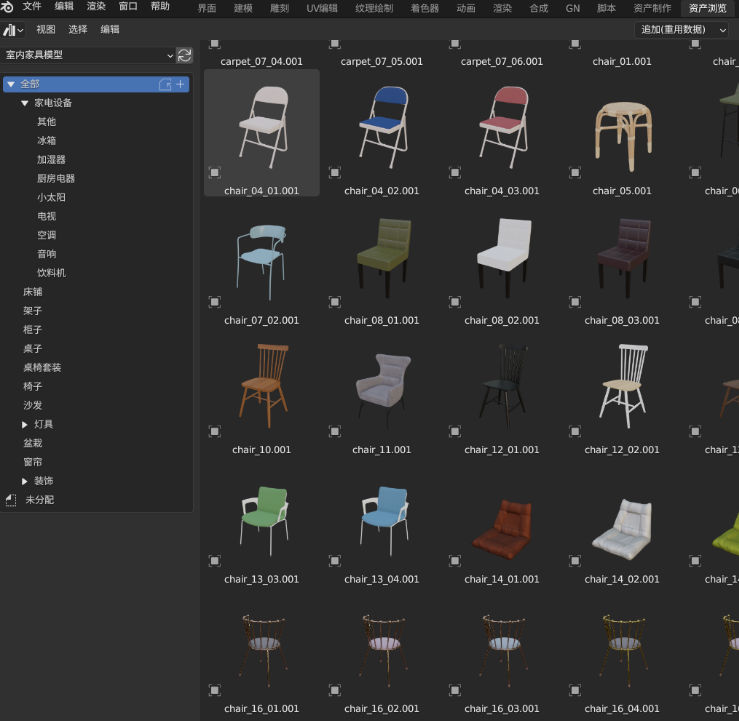Viewport: 739px width, 721px height.
Task: Switch to the 着色器 workspace tab
Action: click(425, 8)
